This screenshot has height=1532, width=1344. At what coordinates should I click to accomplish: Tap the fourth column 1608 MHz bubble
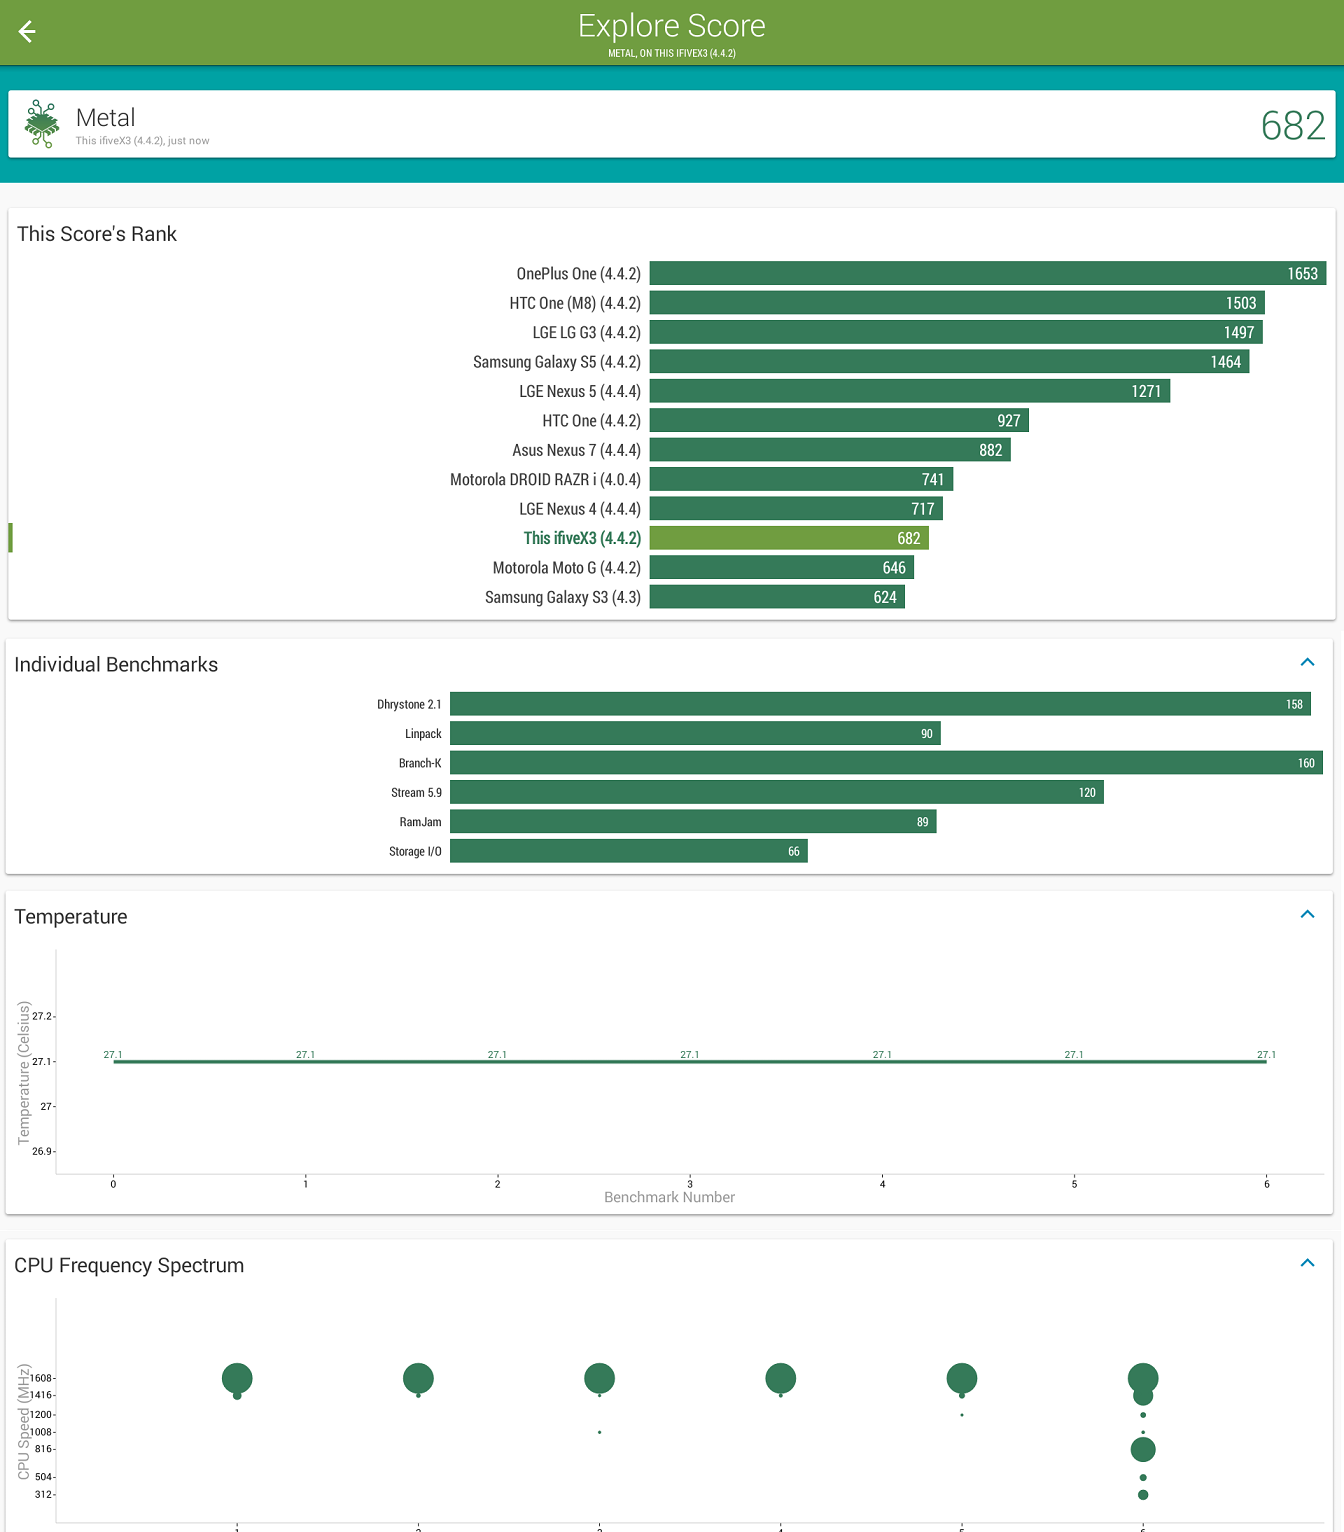tap(781, 1378)
